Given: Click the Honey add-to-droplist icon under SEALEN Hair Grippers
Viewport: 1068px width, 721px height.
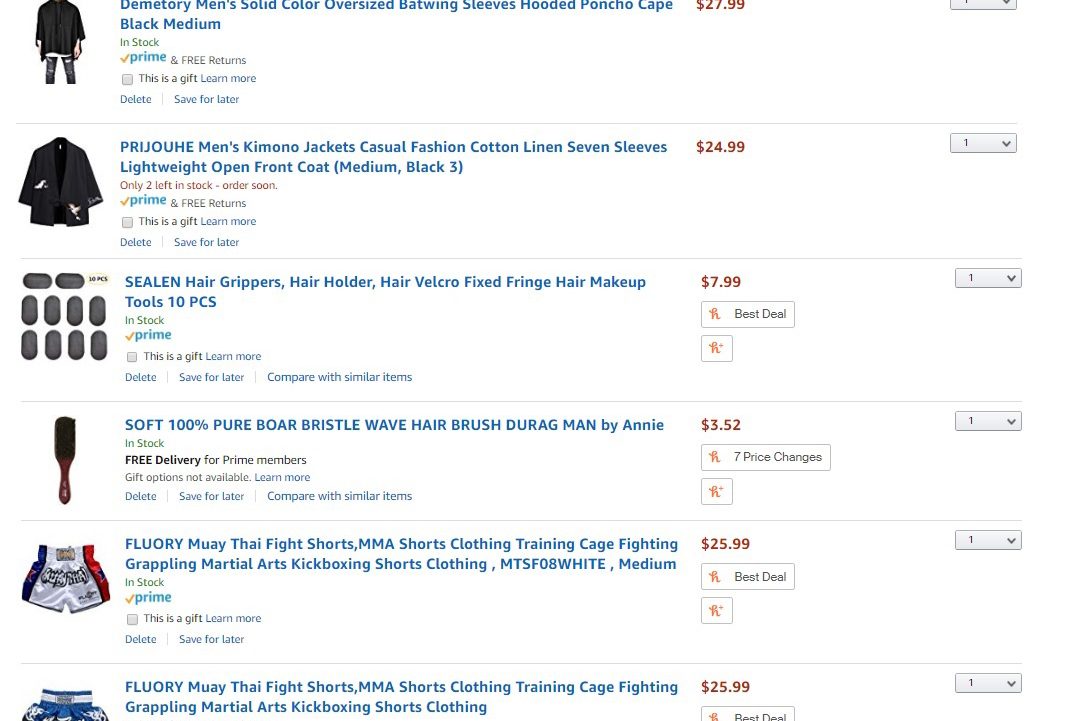Looking at the screenshot, I should click(x=717, y=348).
